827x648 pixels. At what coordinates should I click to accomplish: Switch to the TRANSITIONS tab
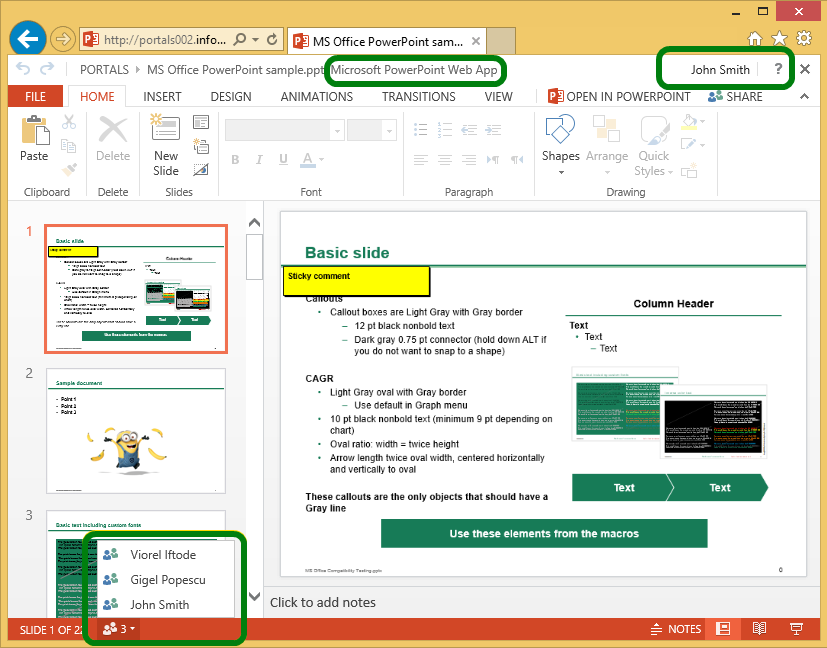click(419, 96)
